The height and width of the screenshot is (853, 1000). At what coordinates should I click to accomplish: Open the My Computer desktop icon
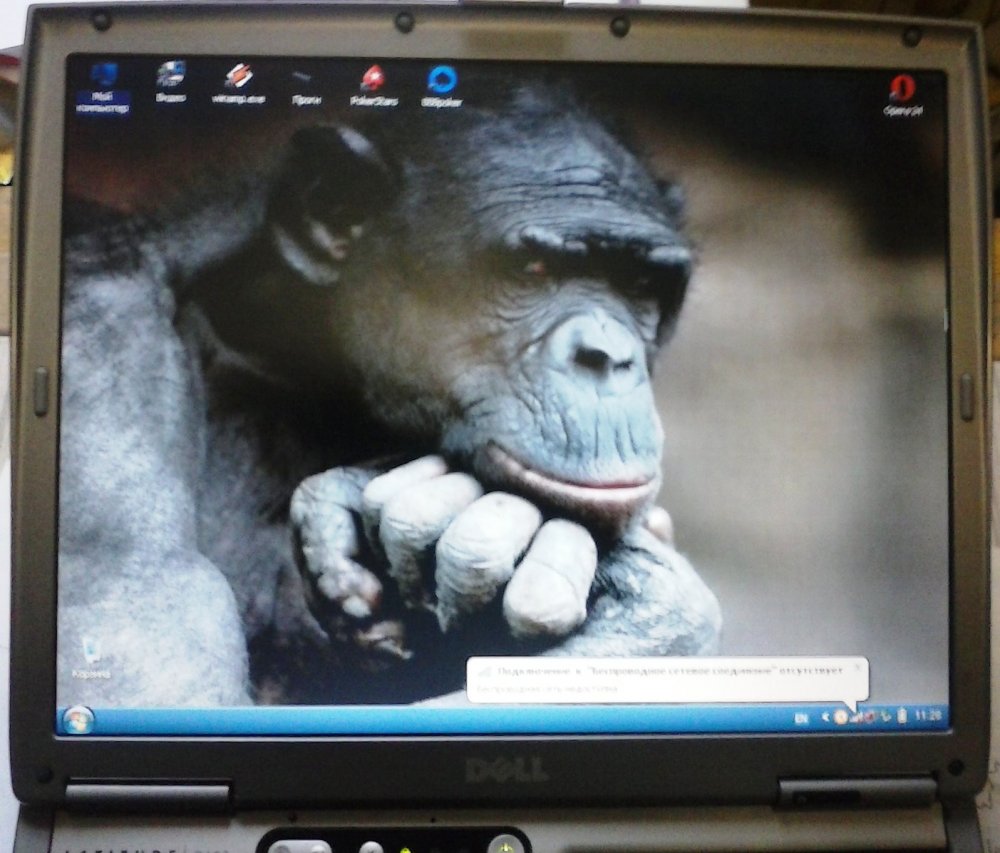pos(103,84)
